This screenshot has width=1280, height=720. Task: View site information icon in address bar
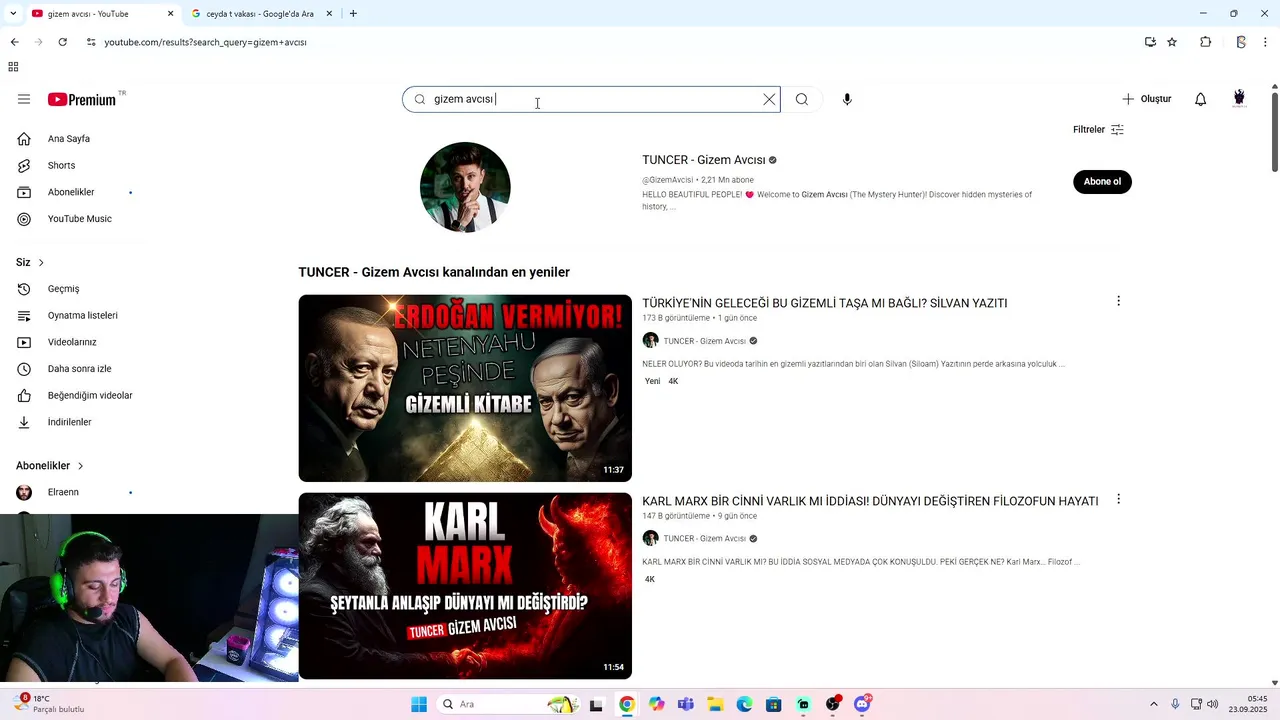(91, 42)
